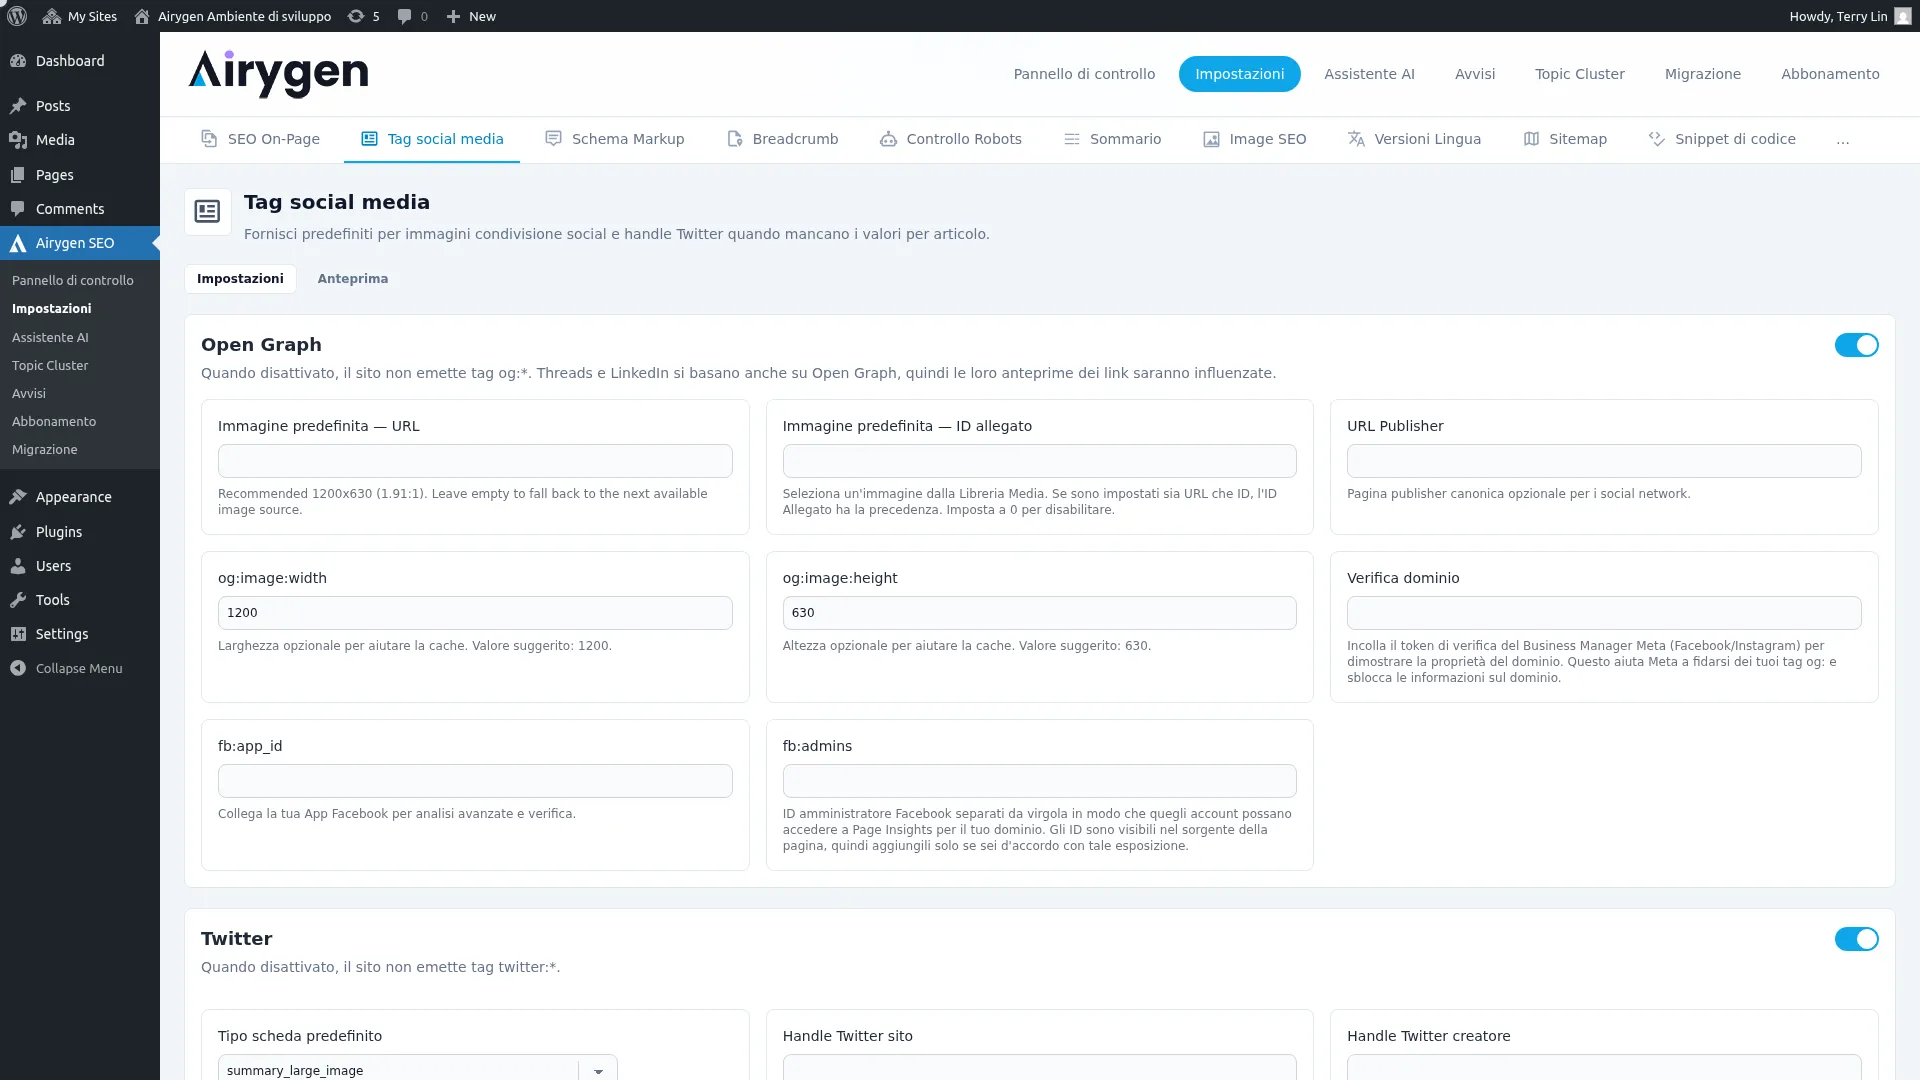Image resolution: width=1920 pixels, height=1080 pixels.
Task: Focus fb:admins input field
Action: [1039, 781]
